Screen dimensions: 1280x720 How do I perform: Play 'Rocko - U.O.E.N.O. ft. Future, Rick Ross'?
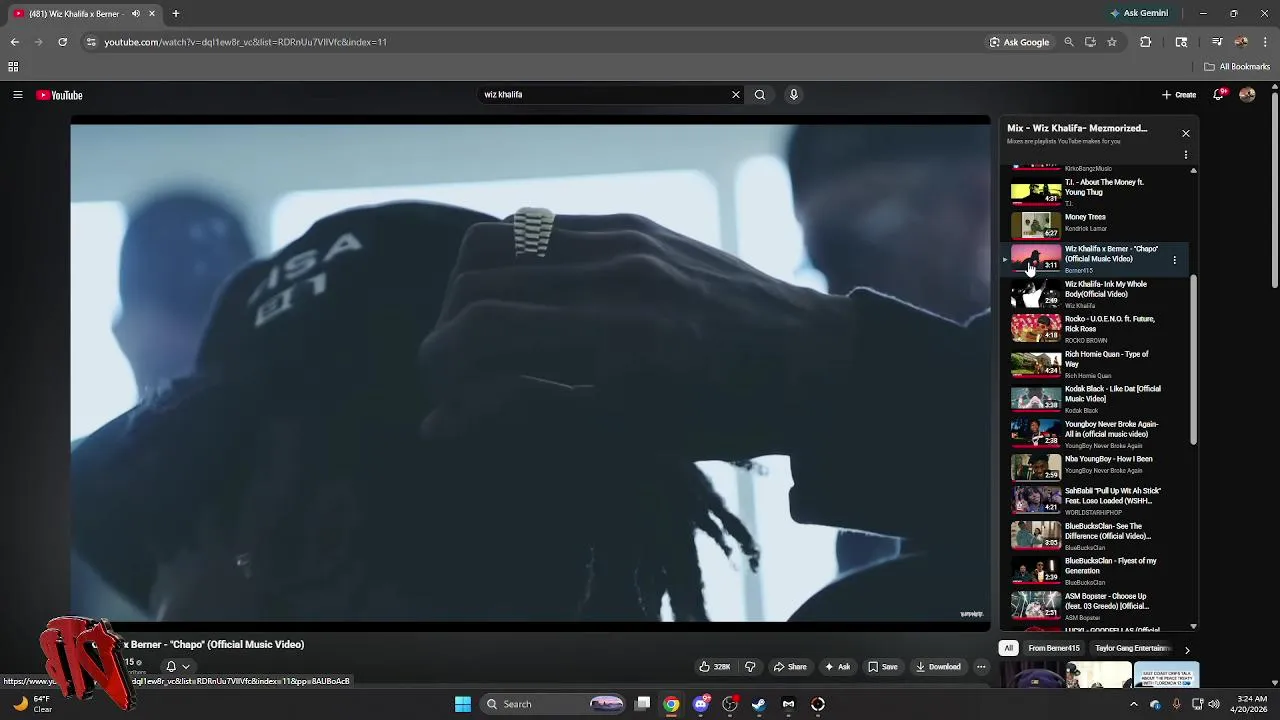pos(1097,329)
